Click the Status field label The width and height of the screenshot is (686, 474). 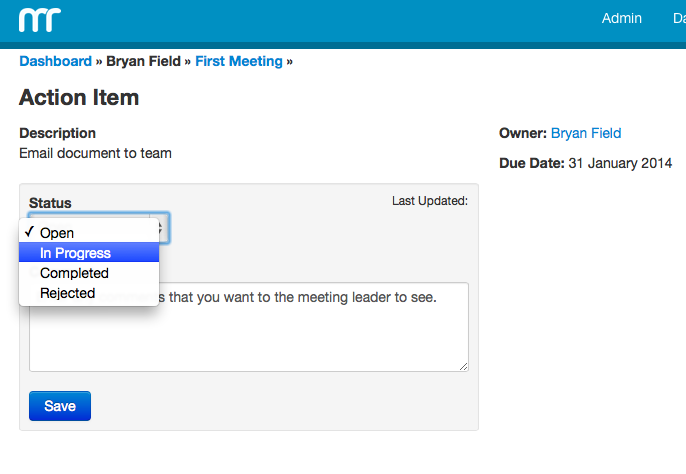coord(50,203)
